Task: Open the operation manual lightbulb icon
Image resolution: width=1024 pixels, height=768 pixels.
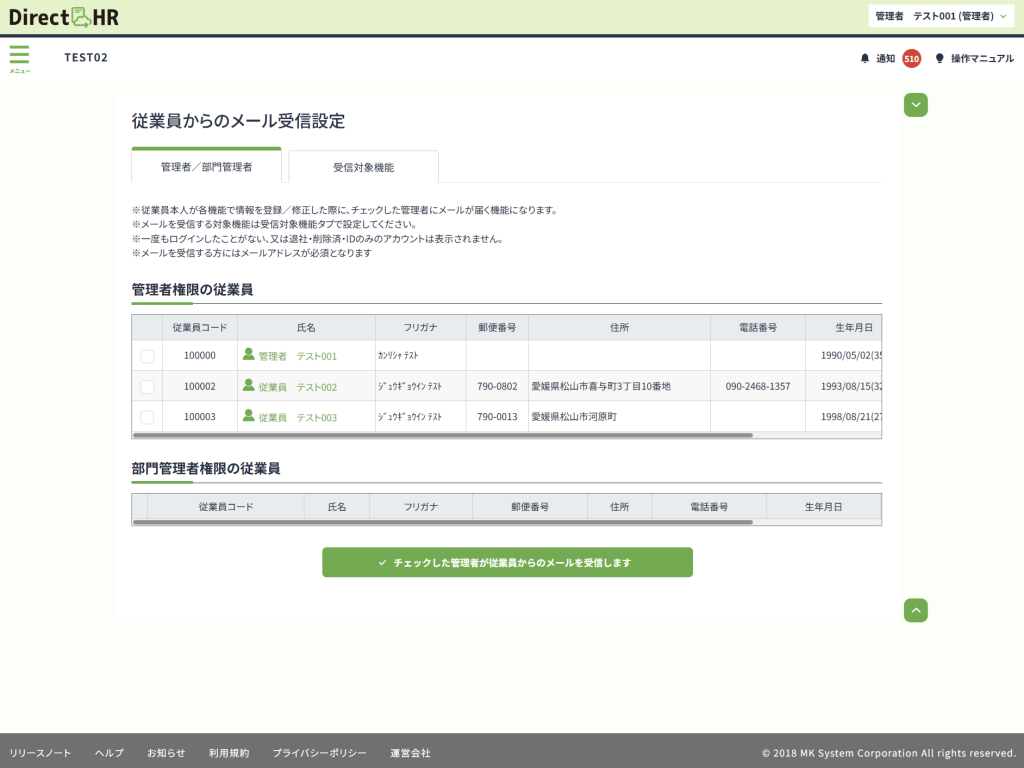Action: (939, 59)
